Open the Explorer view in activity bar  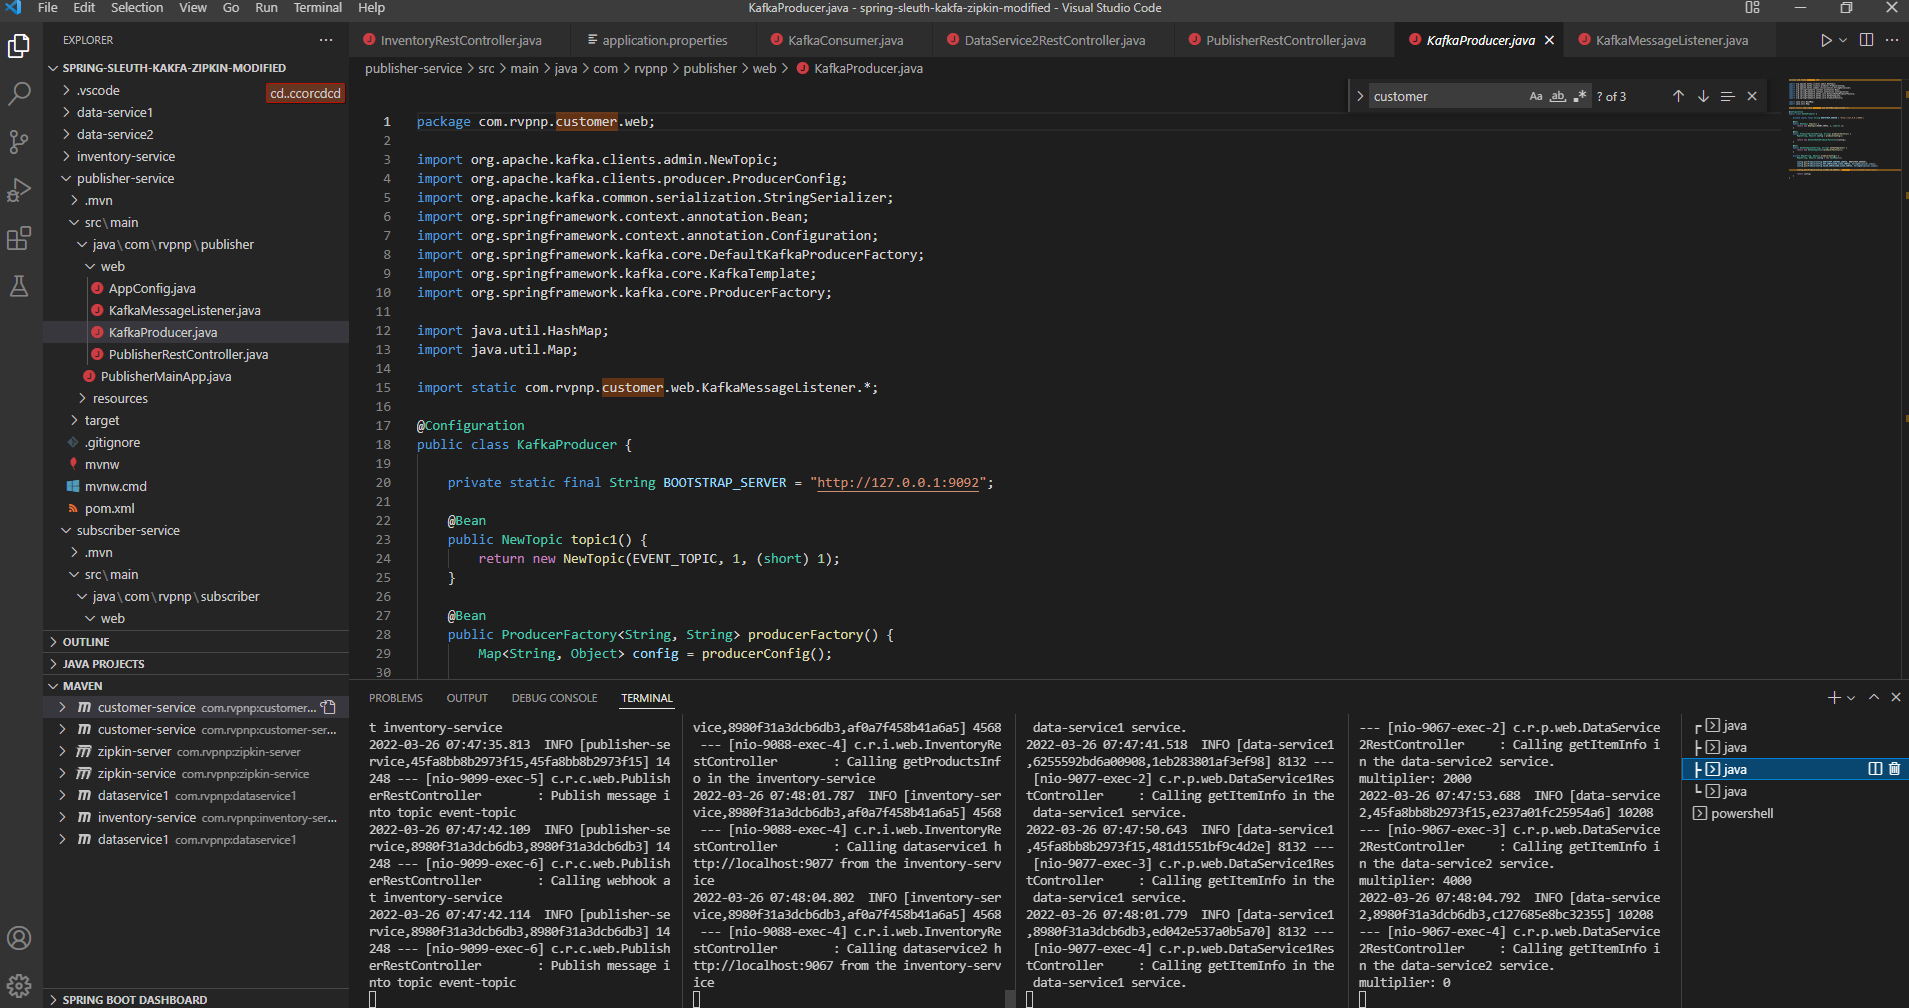(19, 46)
